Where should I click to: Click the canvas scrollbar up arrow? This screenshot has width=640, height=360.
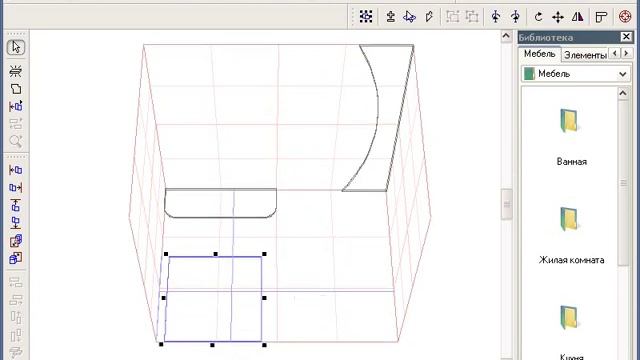click(506, 36)
